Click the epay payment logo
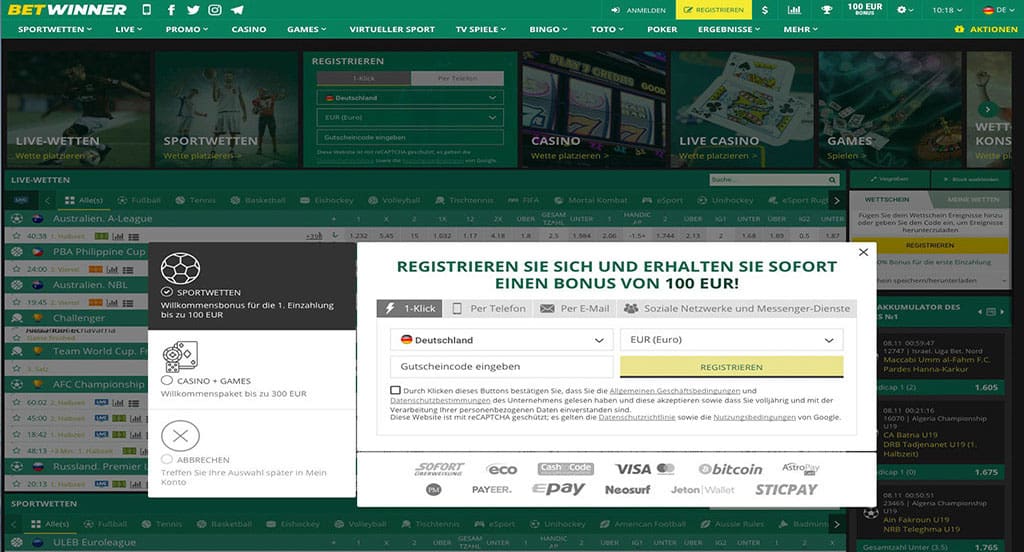The width and height of the screenshot is (1024, 552). point(558,489)
